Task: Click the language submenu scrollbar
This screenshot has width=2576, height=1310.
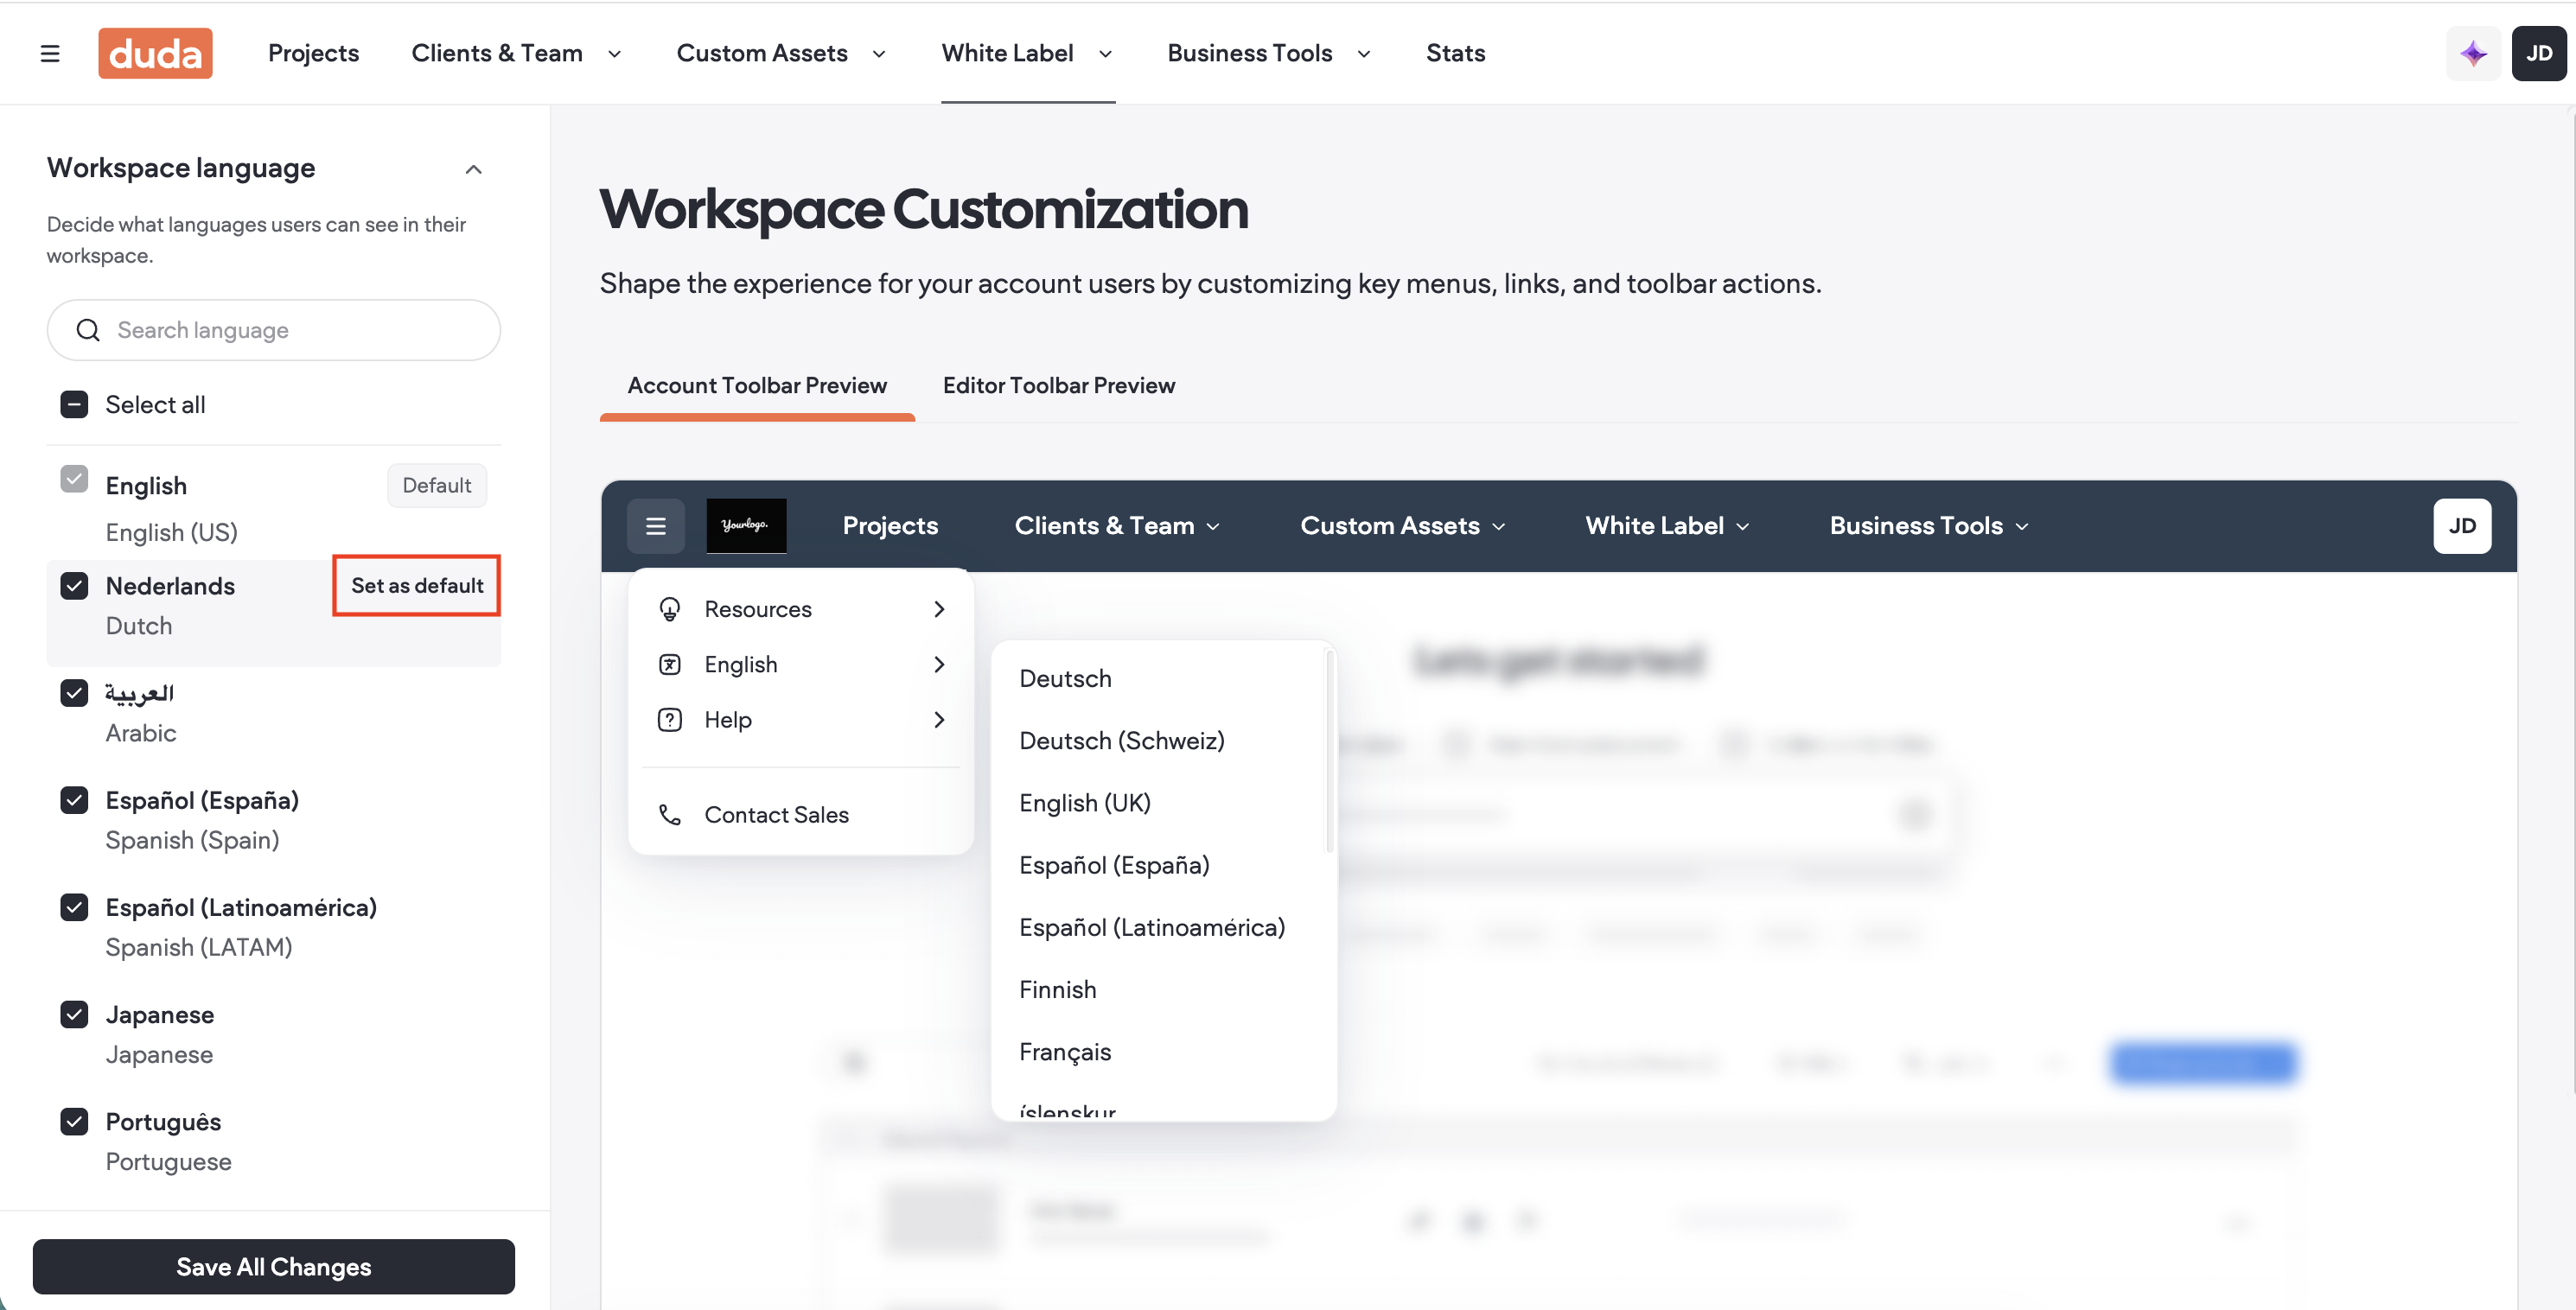Action: click(x=1329, y=752)
